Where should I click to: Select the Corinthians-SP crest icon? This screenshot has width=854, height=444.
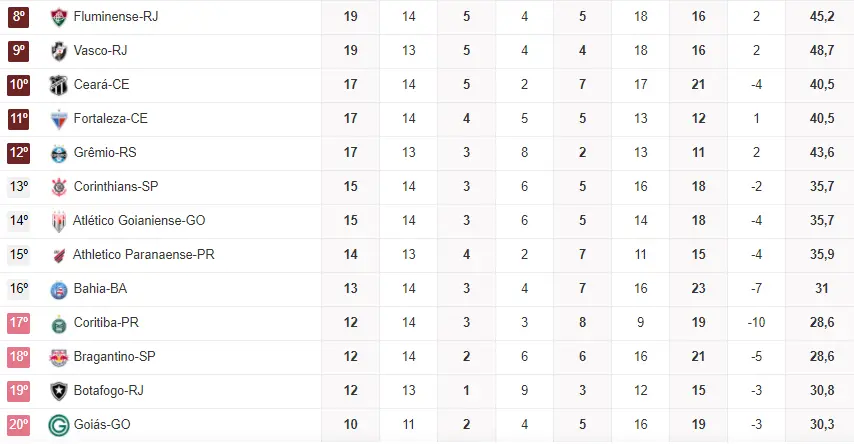point(58,187)
